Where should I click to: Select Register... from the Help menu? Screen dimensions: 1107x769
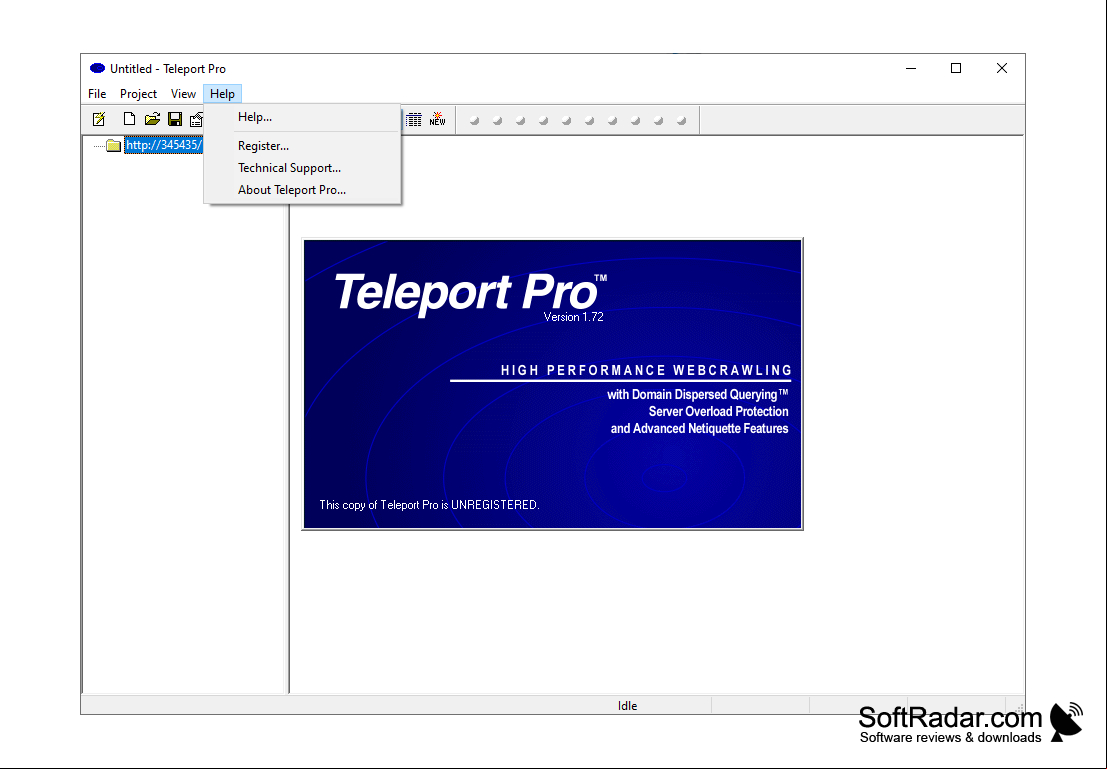302,146
